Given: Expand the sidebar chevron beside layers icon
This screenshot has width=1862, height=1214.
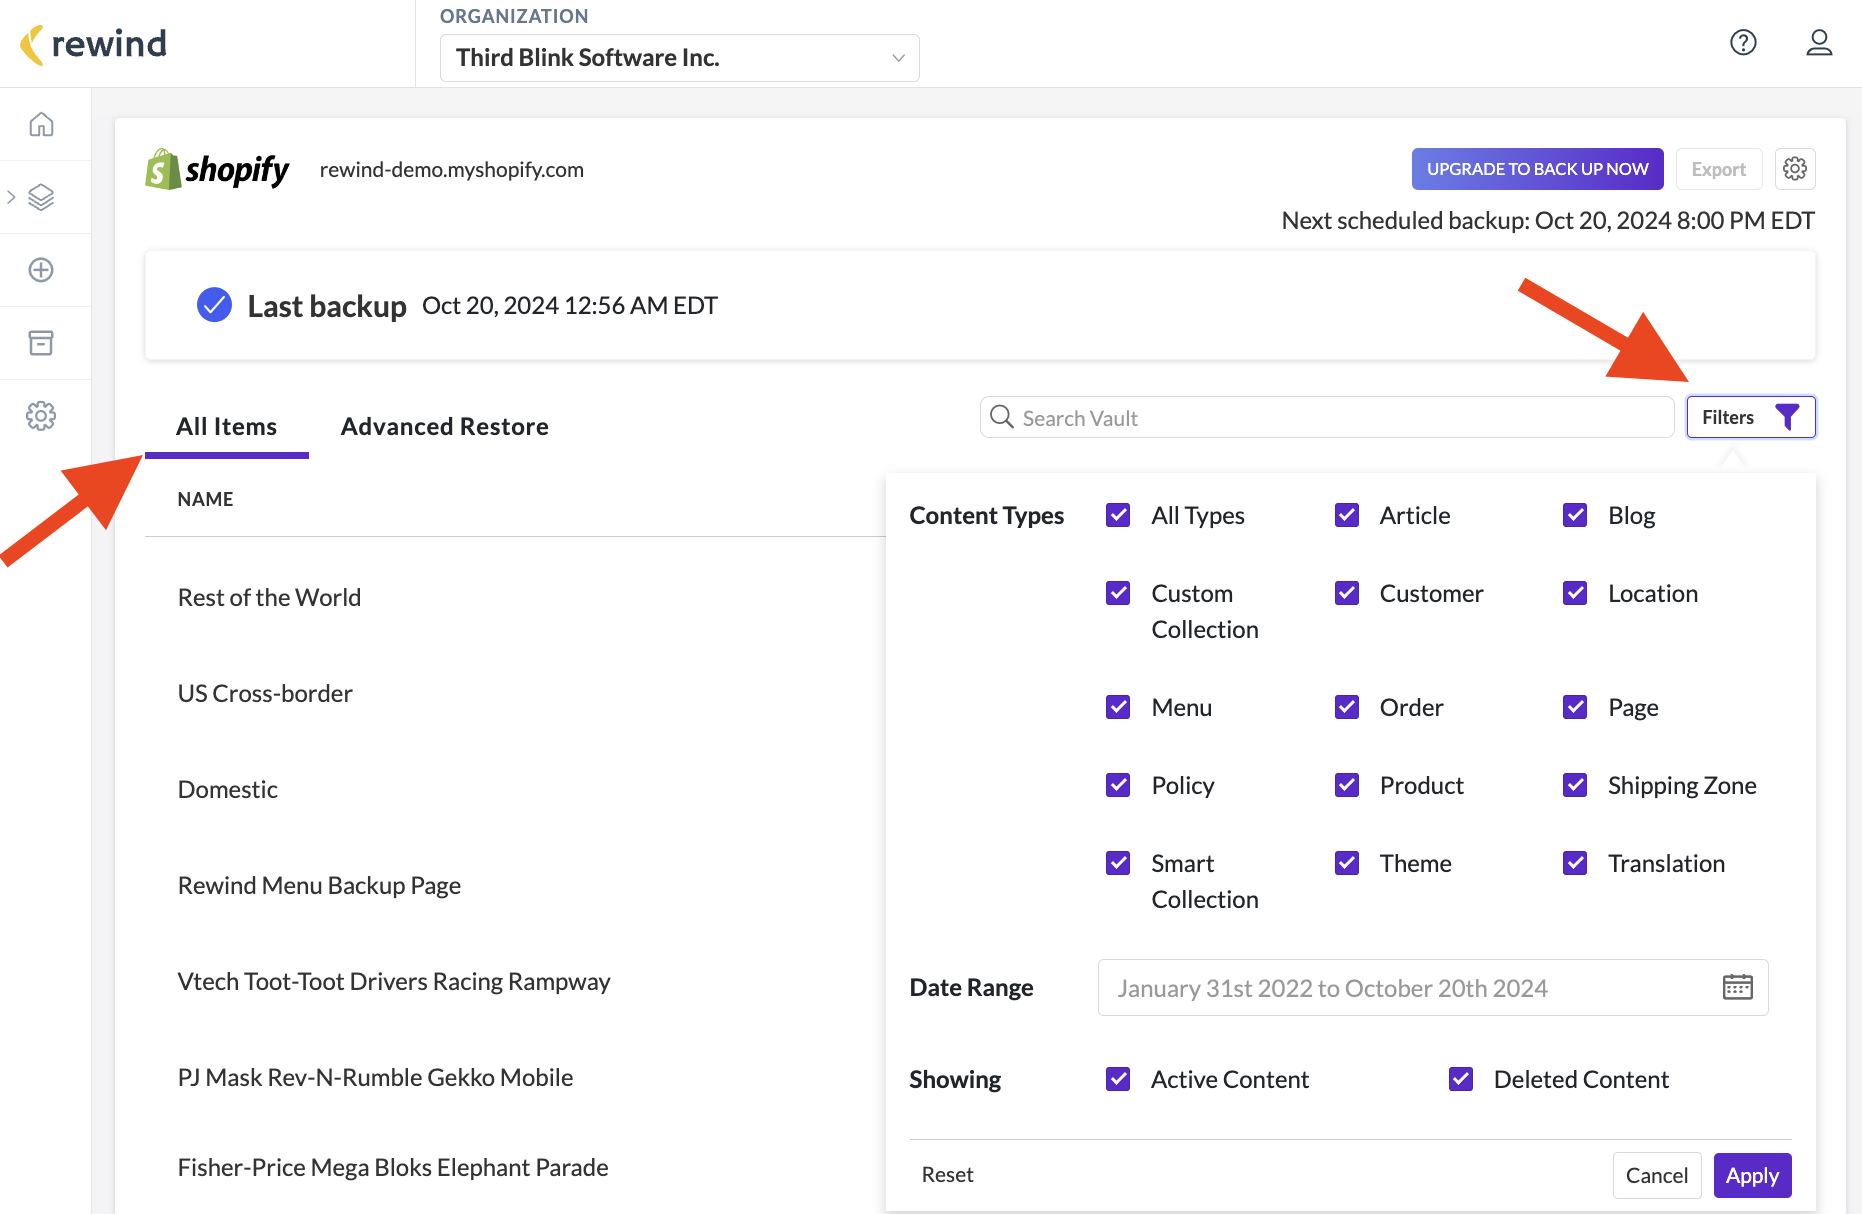Looking at the screenshot, I should [11, 197].
